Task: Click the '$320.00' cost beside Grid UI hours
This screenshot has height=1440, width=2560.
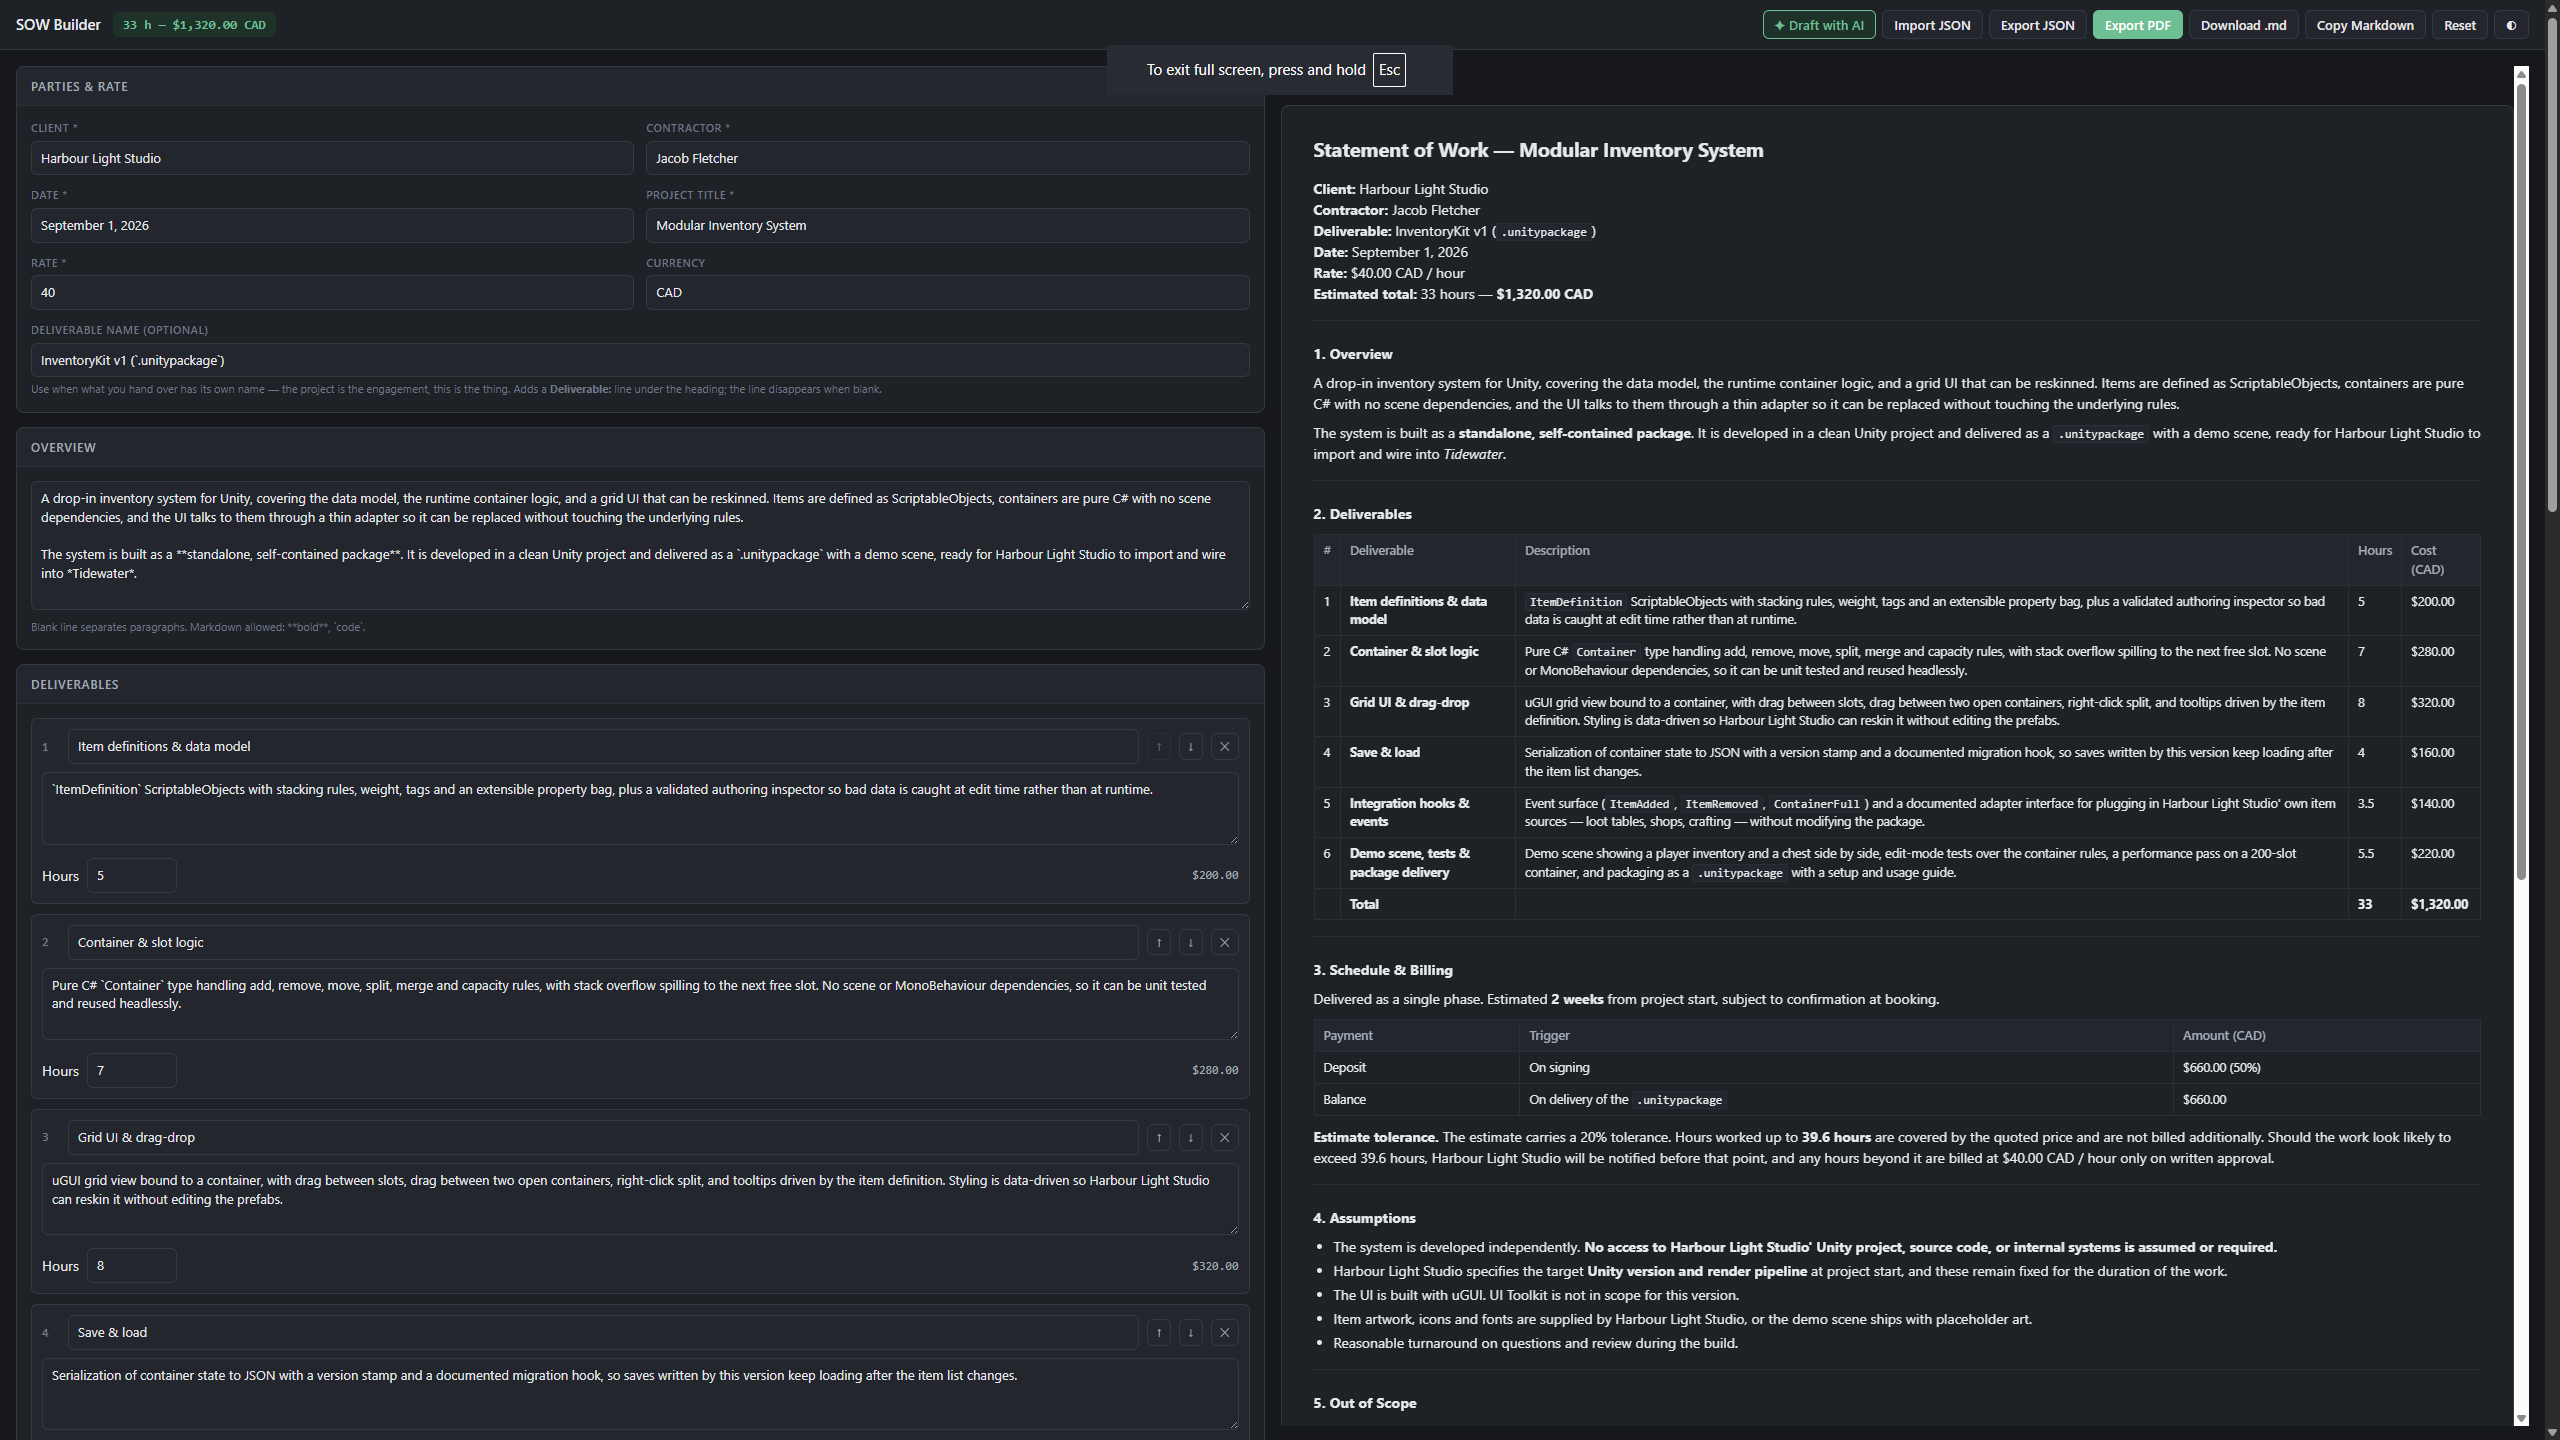Action: [x=1214, y=1266]
